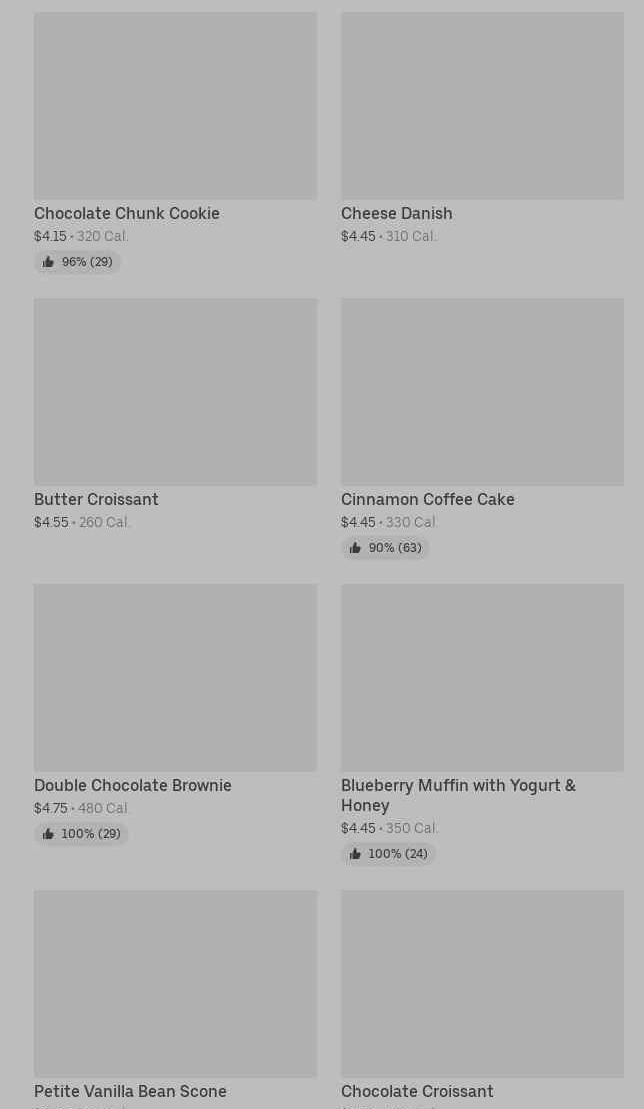Click thumbs-up icon under Blueberry Muffin
Image resolution: width=644 pixels, height=1109 pixels.
point(355,854)
